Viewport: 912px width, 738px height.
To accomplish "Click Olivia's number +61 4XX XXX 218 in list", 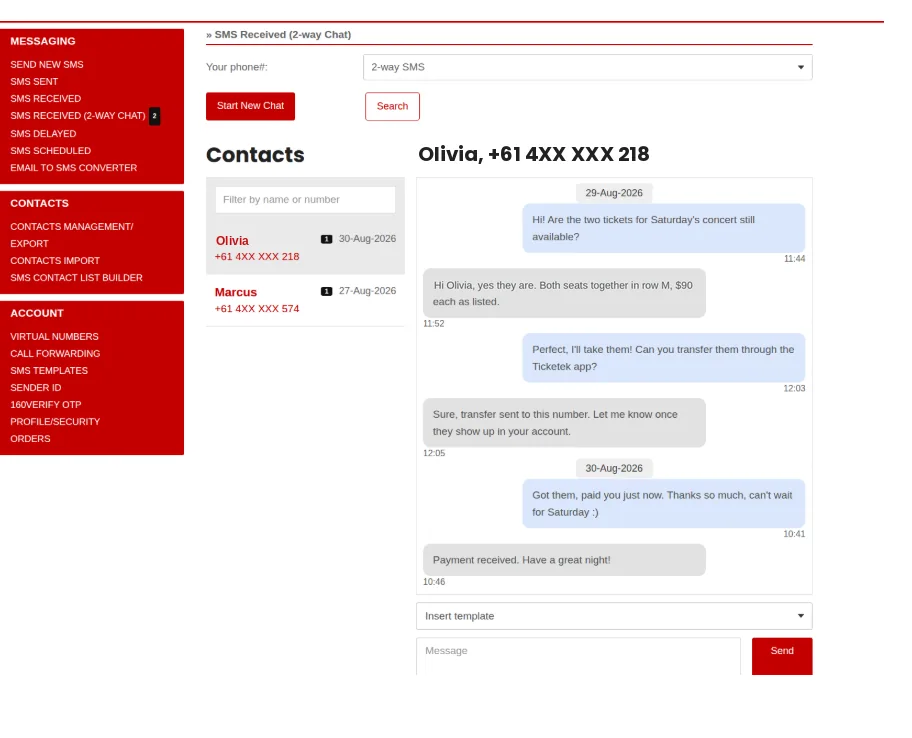I will (x=257, y=256).
